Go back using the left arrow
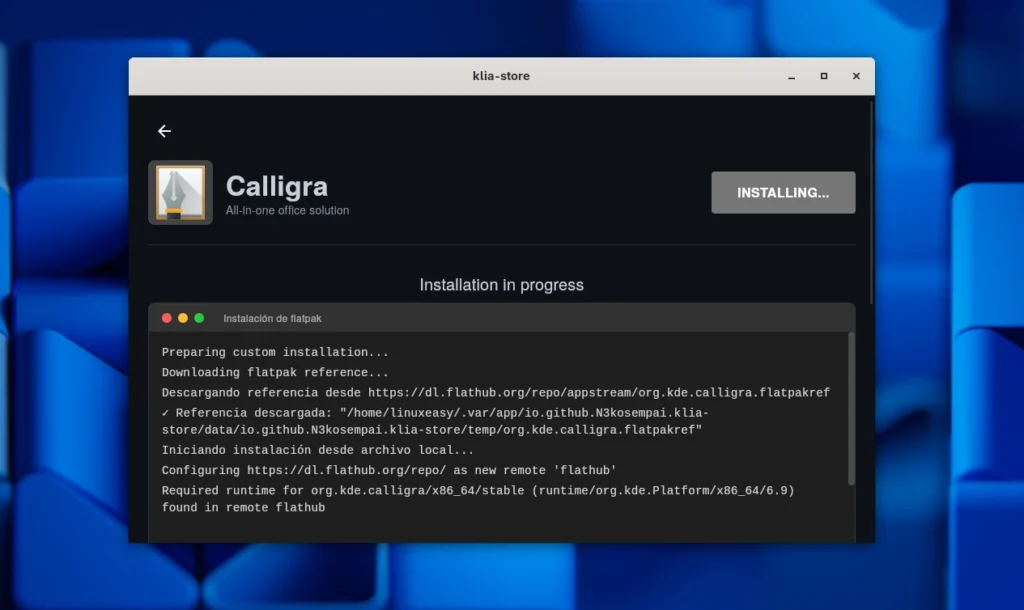The width and height of the screenshot is (1024, 610). (x=164, y=131)
